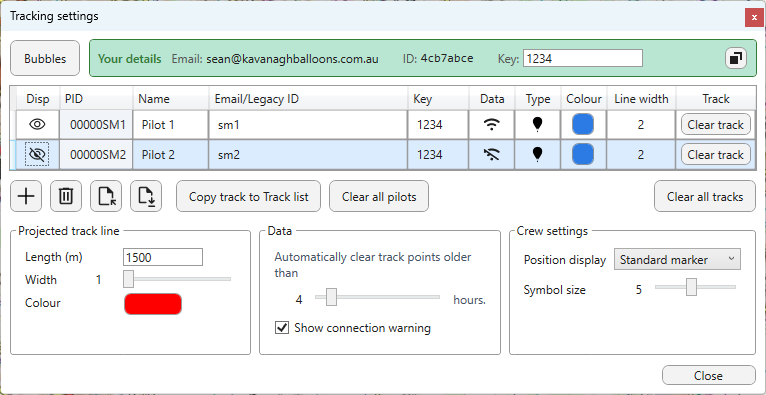Click Length (m) input field

(x=163, y=257)
